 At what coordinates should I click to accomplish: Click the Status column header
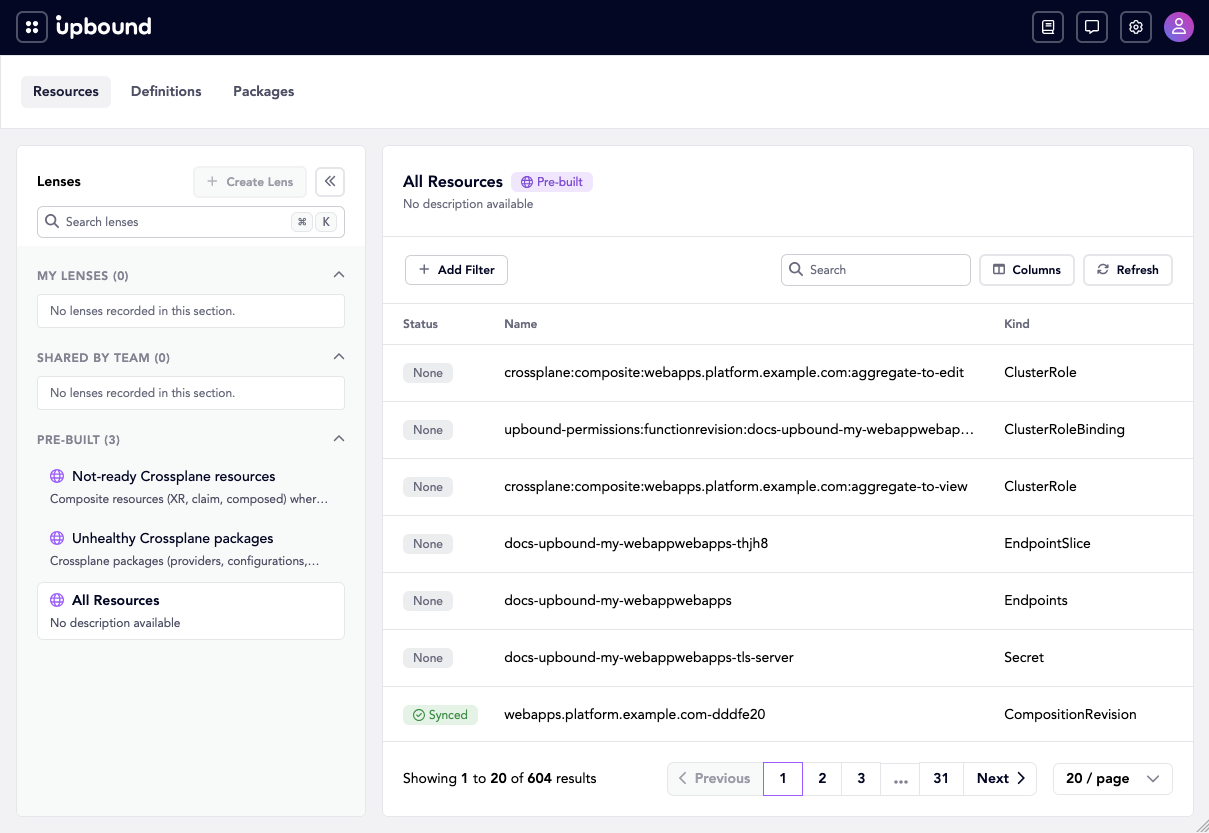tap(420, 324)
